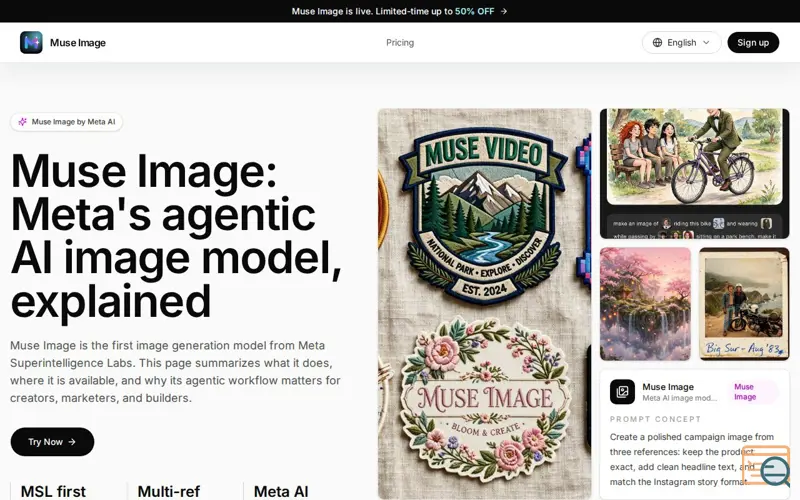The width and height of the screenshot is (800, 500).
Task: Click the arrow in the promo banner
Action: pyautogui.click(x=504, y=11)
